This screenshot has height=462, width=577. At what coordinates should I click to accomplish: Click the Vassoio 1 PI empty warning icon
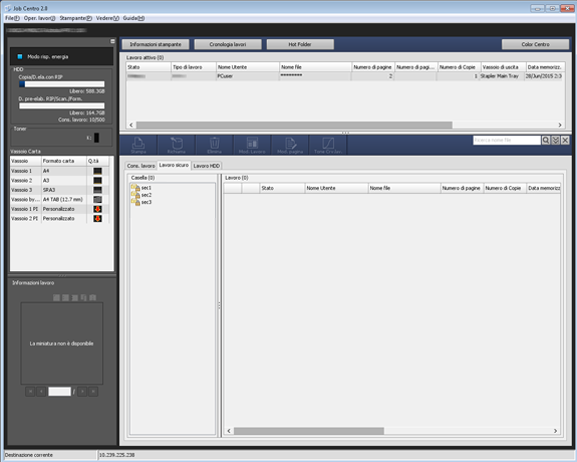(x=98, y=209)
